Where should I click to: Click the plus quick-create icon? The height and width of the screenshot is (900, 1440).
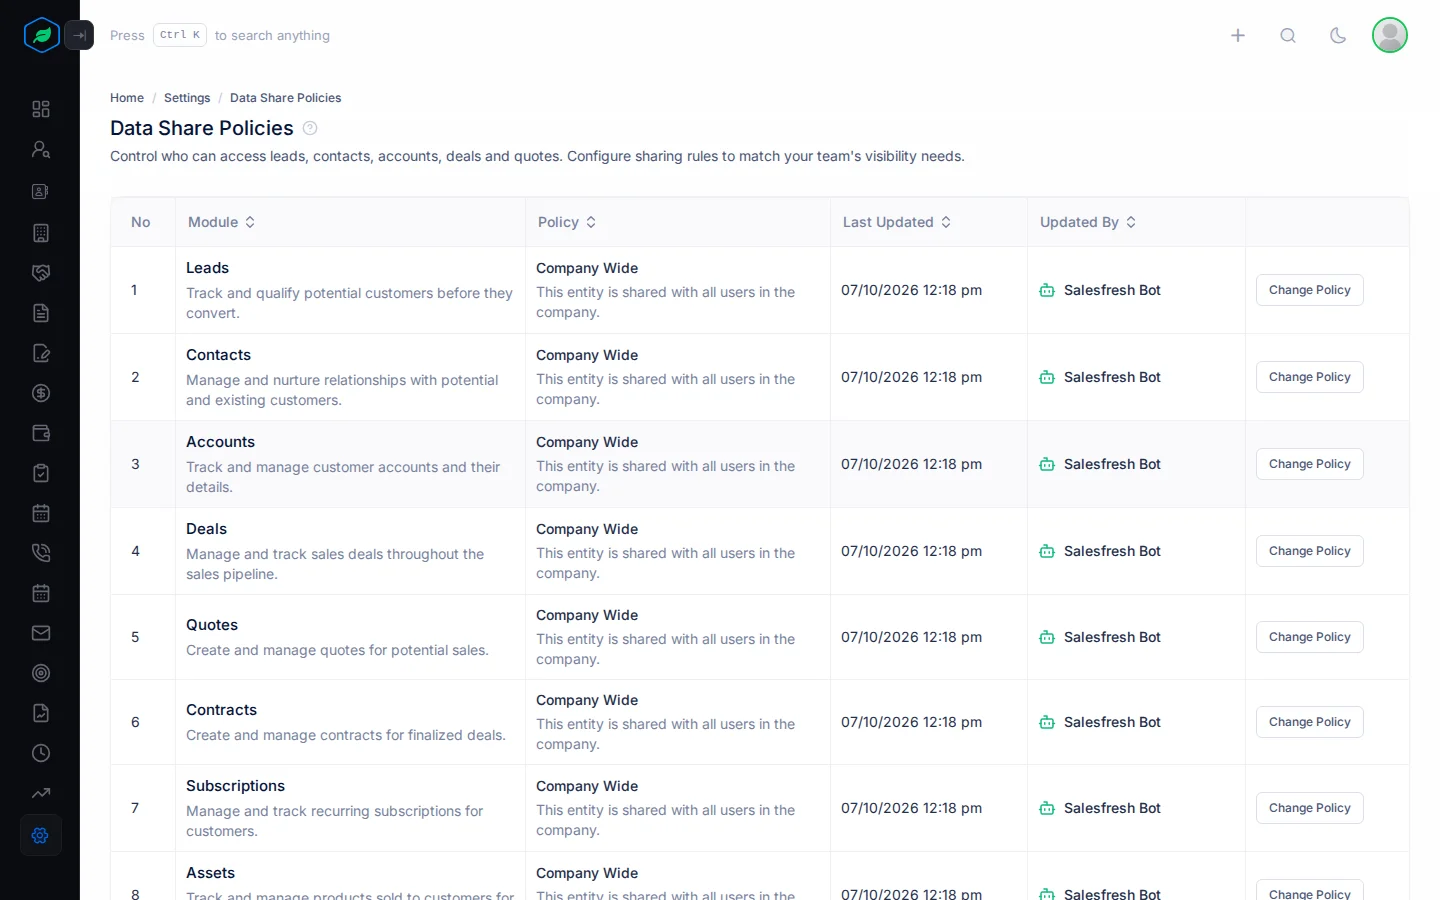(1238, 35)
